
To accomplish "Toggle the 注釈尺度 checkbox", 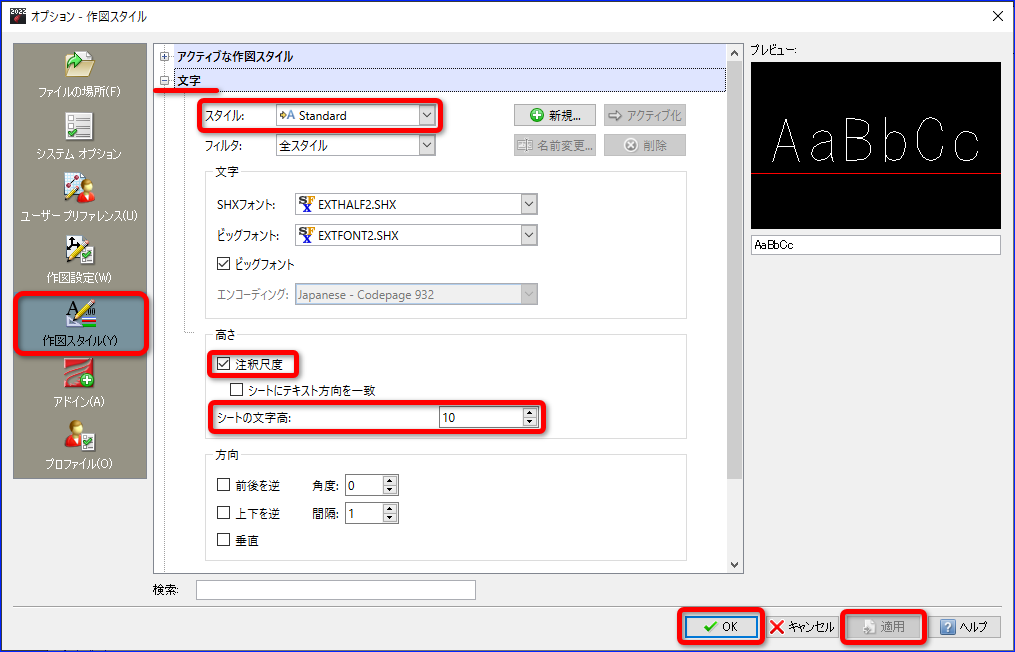I will pos(224,364).
